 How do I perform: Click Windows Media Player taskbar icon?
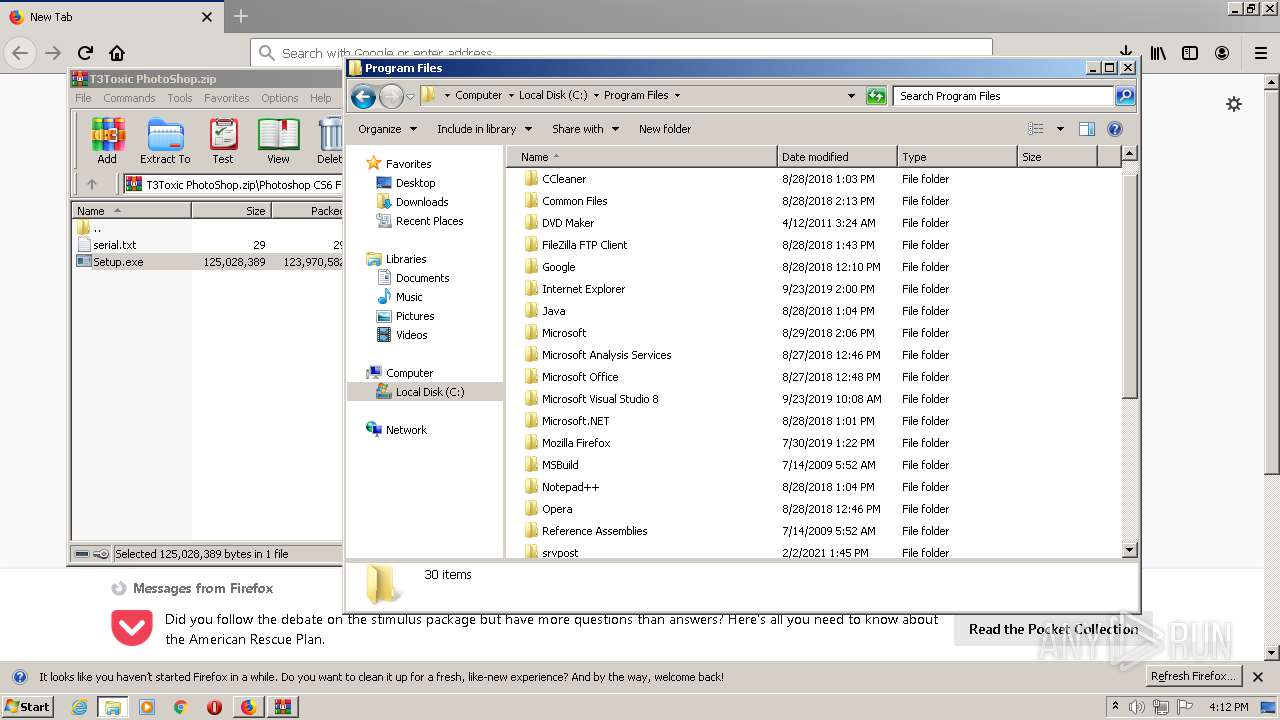[147, 707]
